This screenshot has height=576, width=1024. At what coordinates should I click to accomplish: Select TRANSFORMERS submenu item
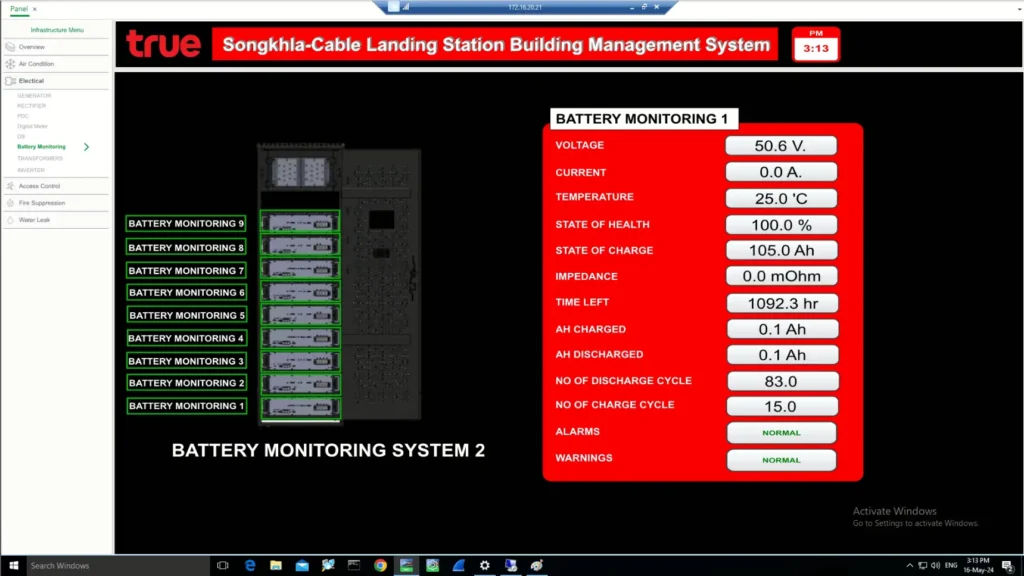pos(40,159)
